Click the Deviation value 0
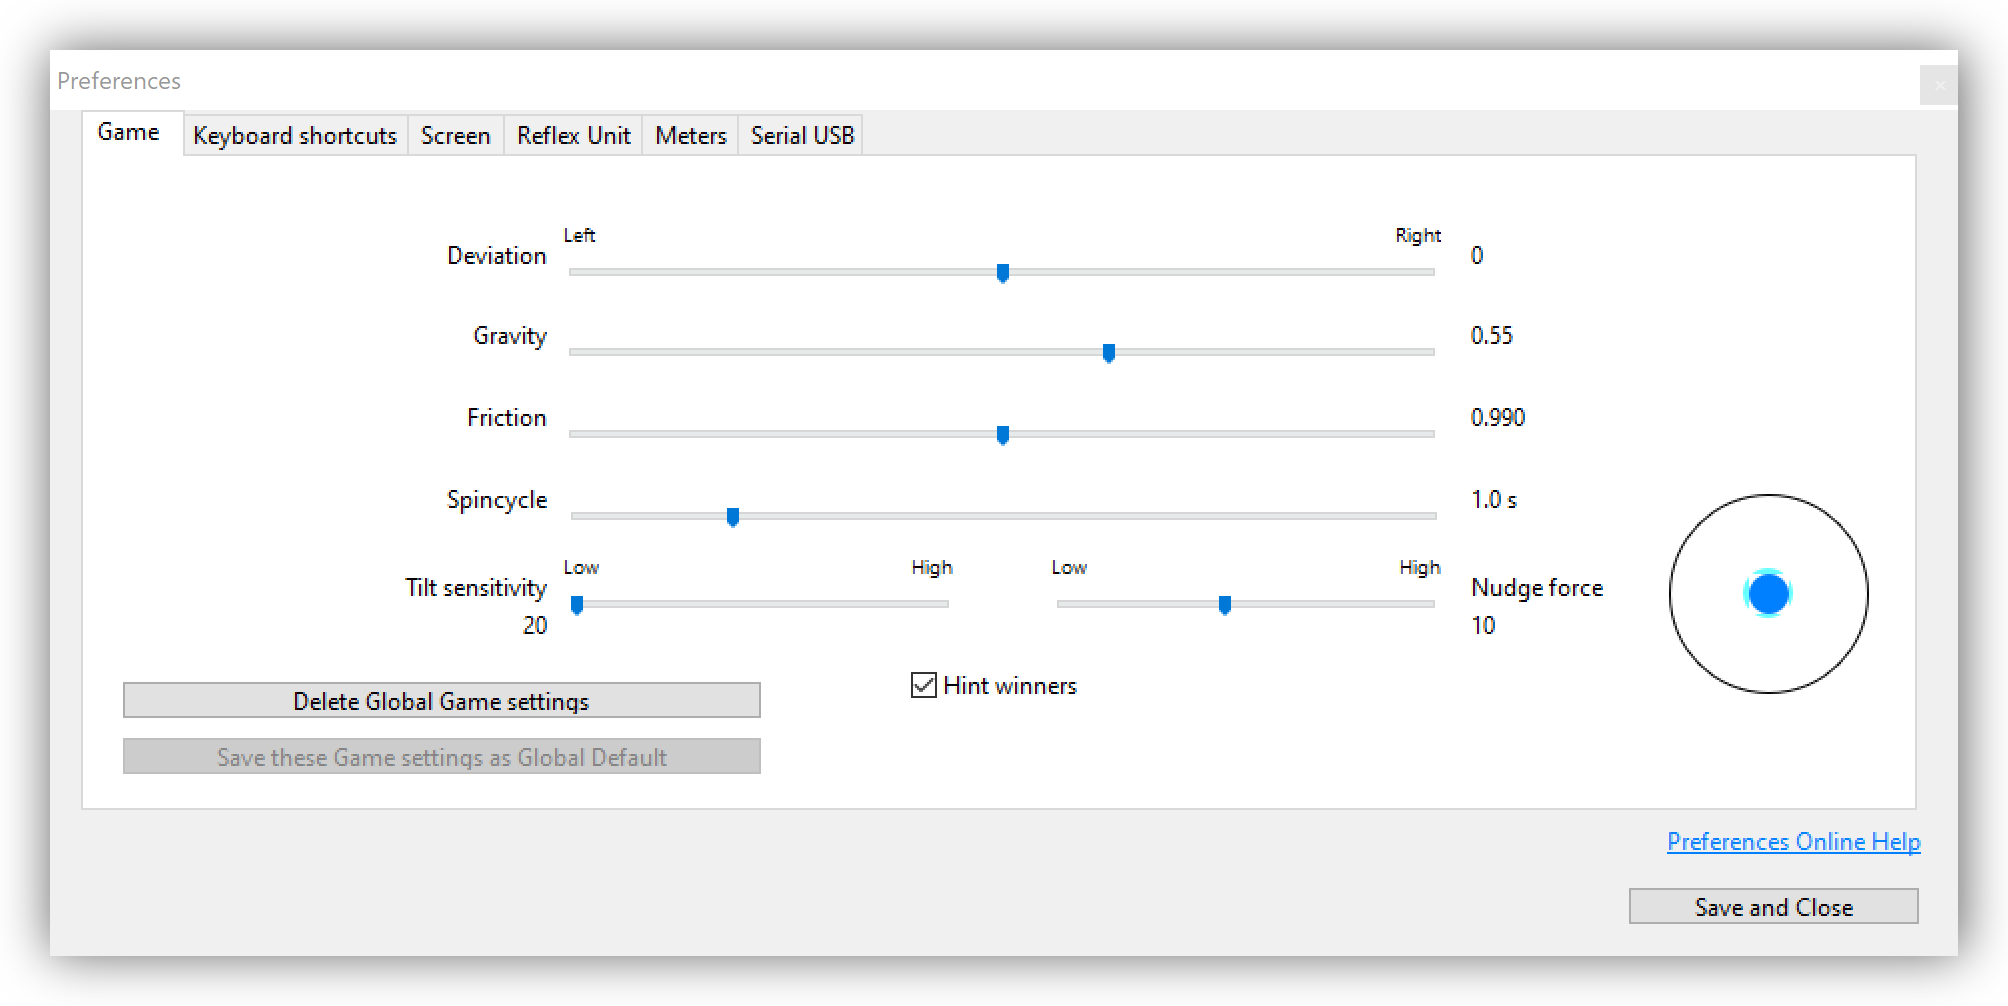Screen dimensions: 2008x1006 click(x=1477, y=256)
